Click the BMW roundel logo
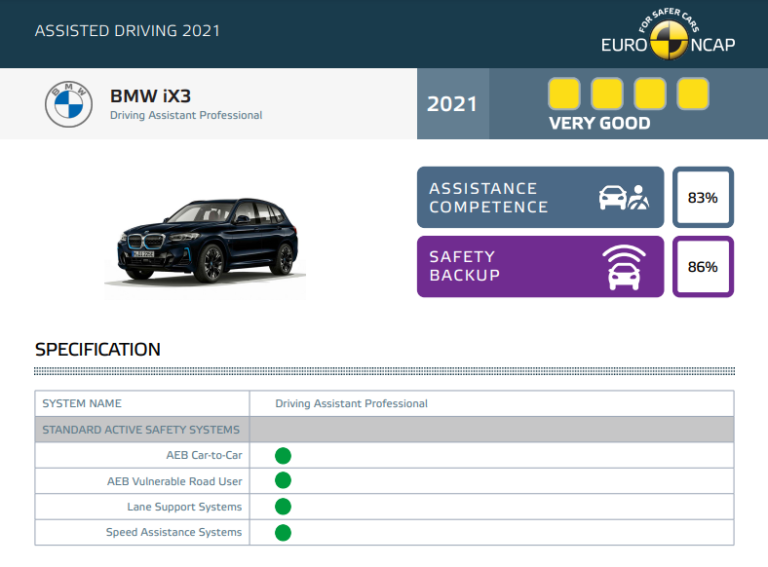 (x=69, y=104)
